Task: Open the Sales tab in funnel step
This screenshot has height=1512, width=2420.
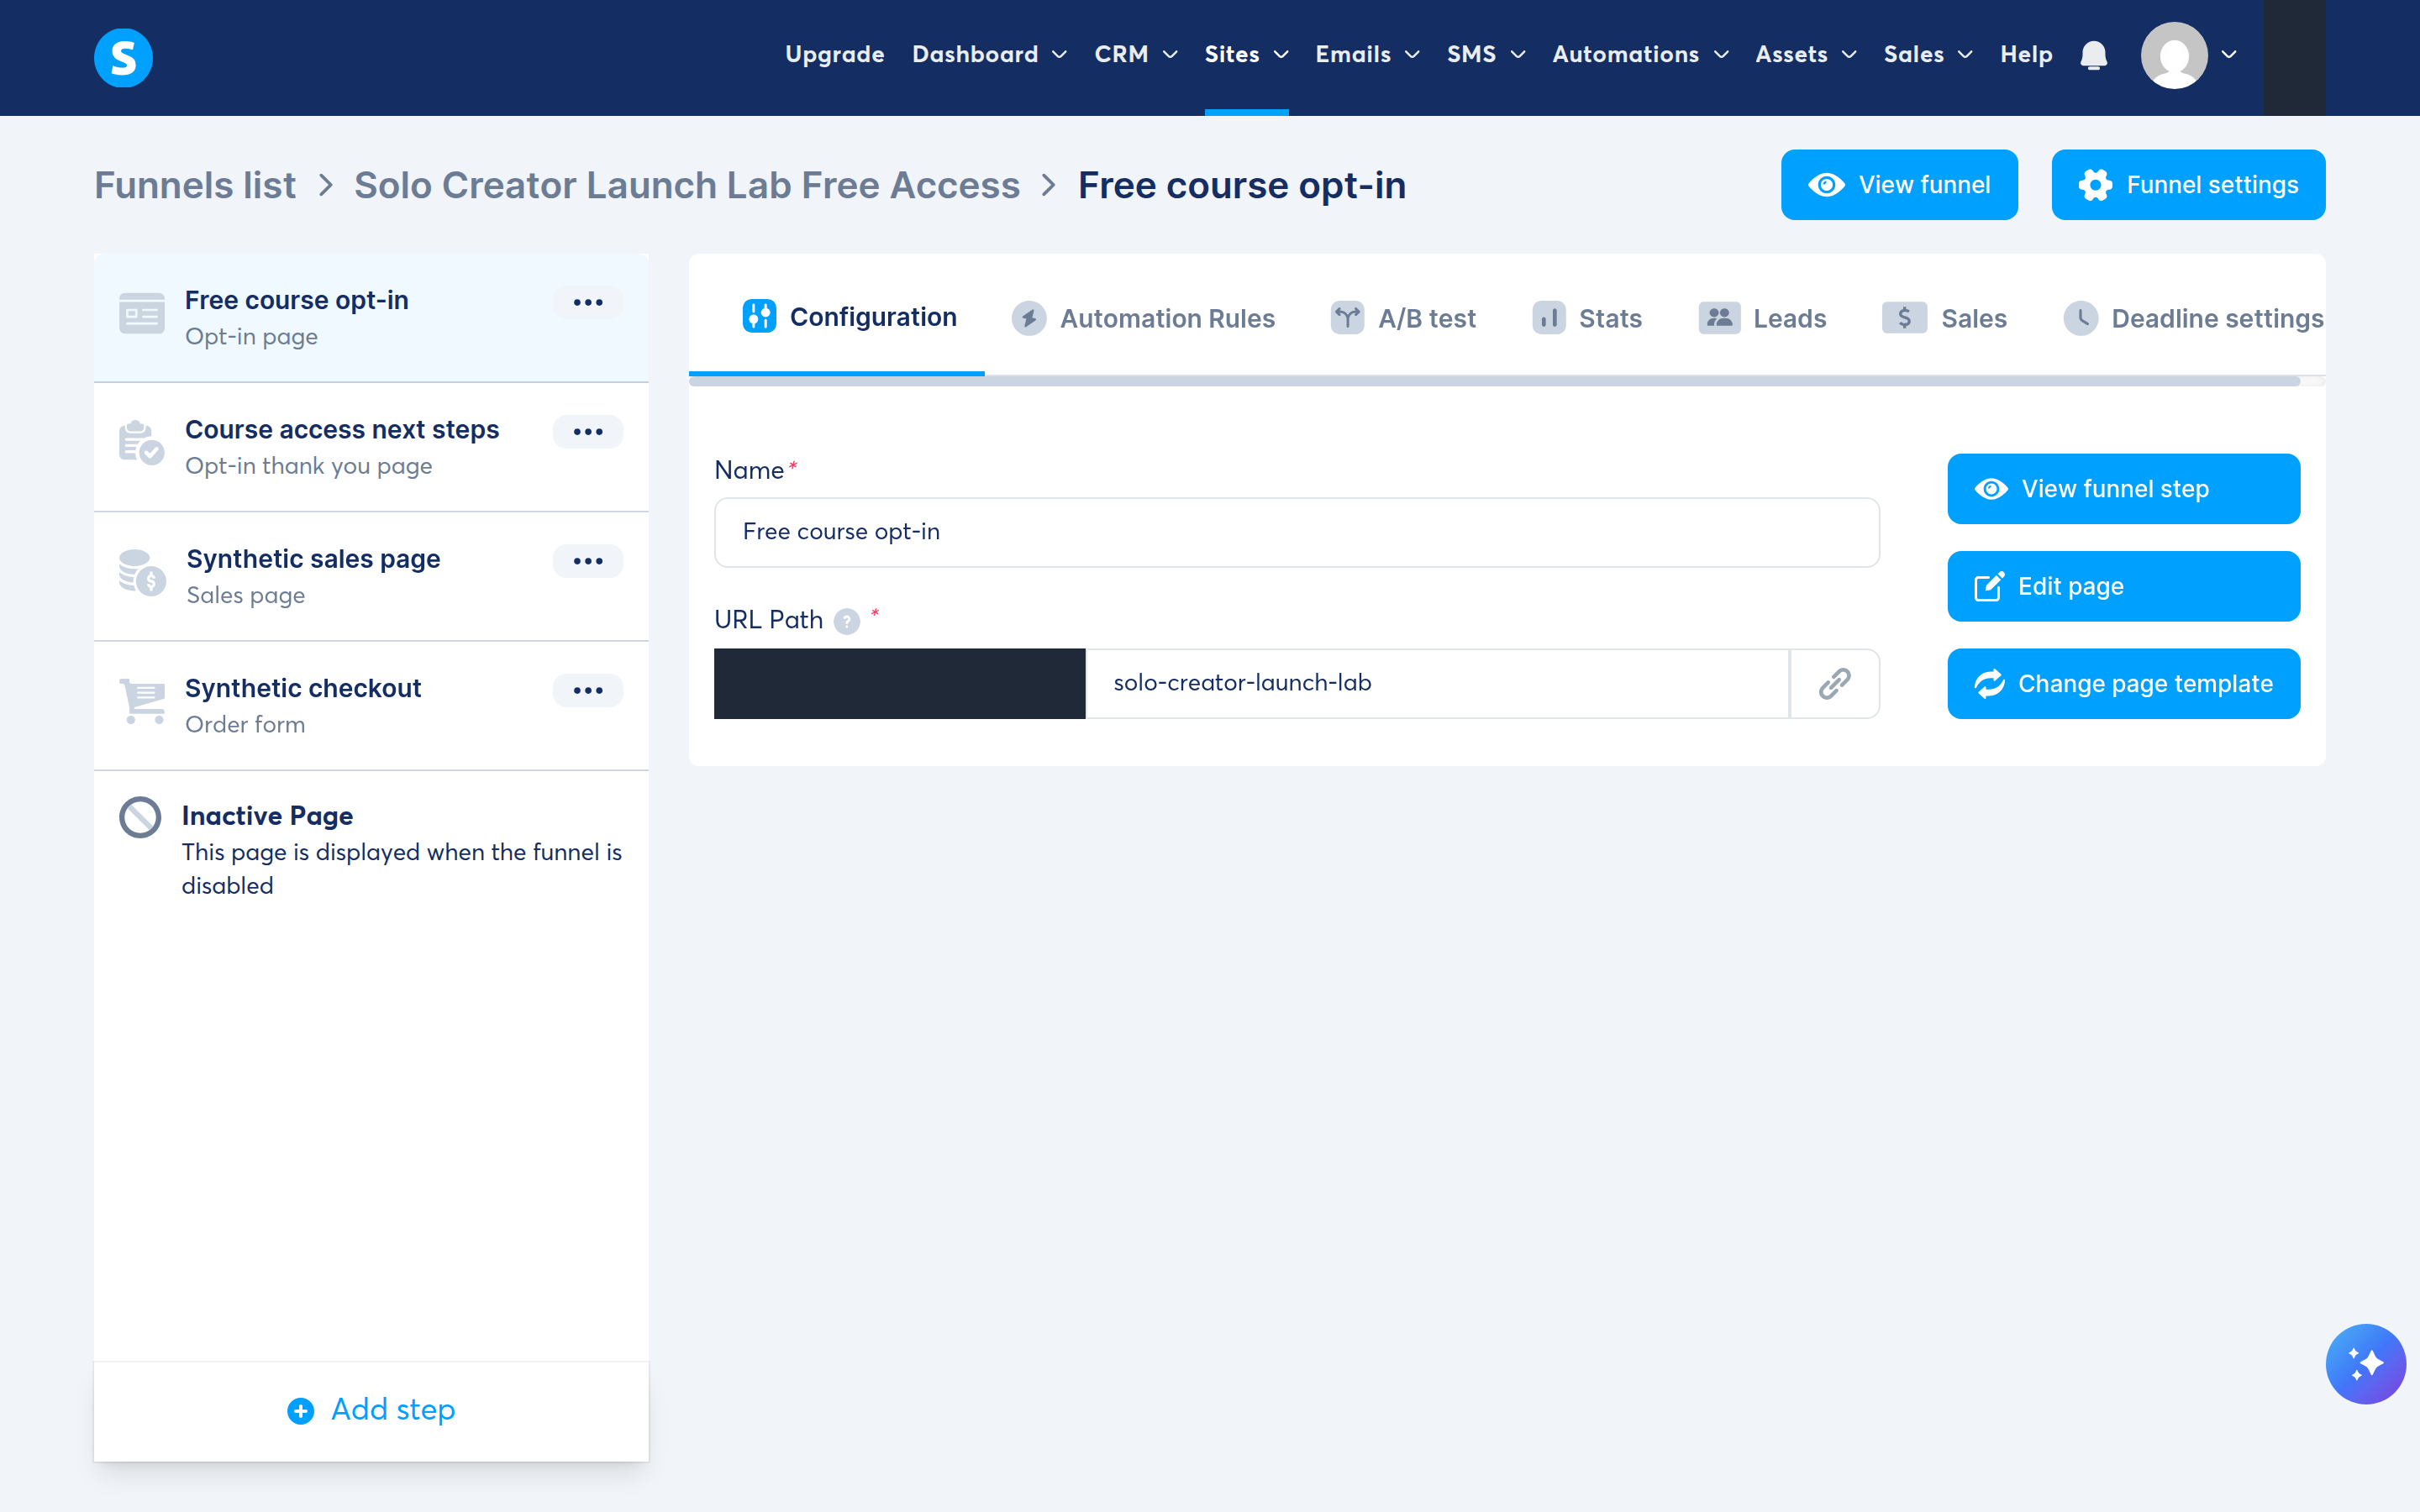Action: 1944,318
